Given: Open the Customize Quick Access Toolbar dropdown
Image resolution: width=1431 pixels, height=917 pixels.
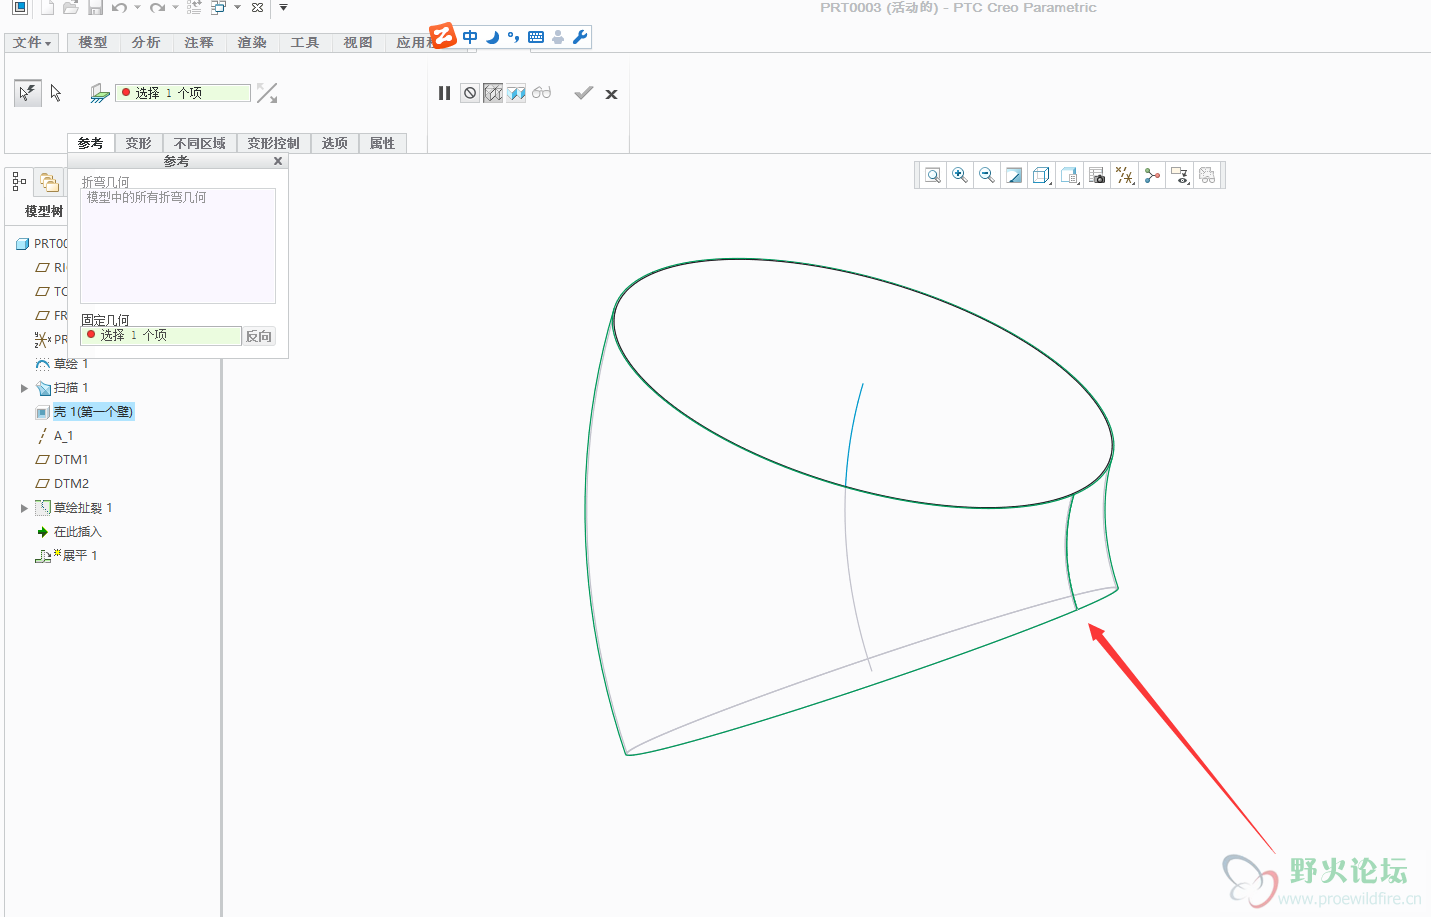Looking at the screenshot, I should (283, 7).
